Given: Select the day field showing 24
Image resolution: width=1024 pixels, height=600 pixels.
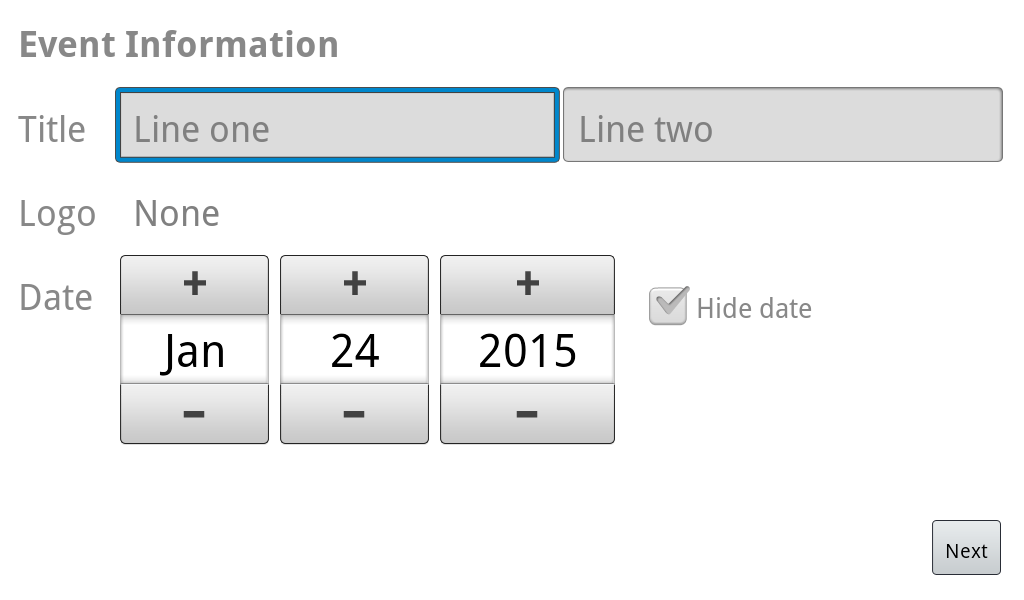Looking at the screenshot, I should click(354, 350).
